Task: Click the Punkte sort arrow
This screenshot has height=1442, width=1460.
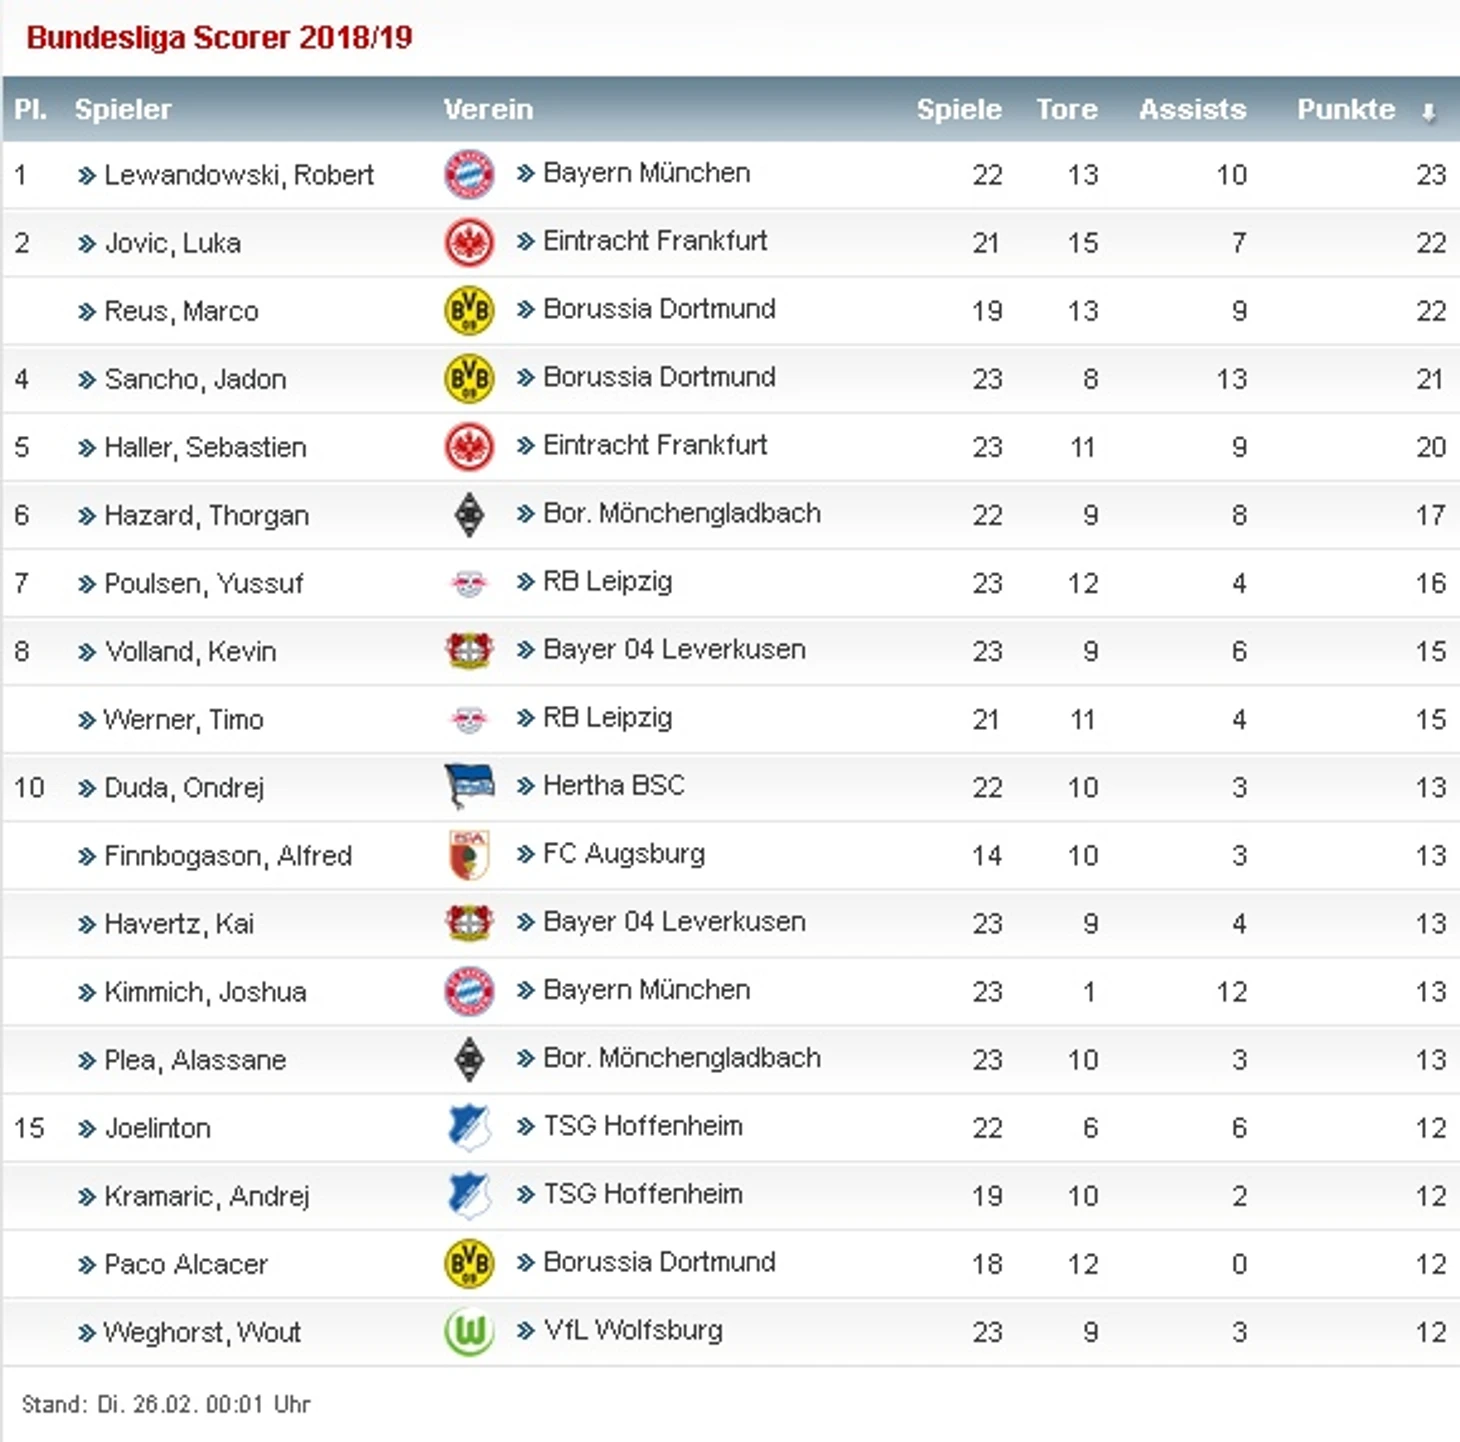Action: (x=1429, y=111)
